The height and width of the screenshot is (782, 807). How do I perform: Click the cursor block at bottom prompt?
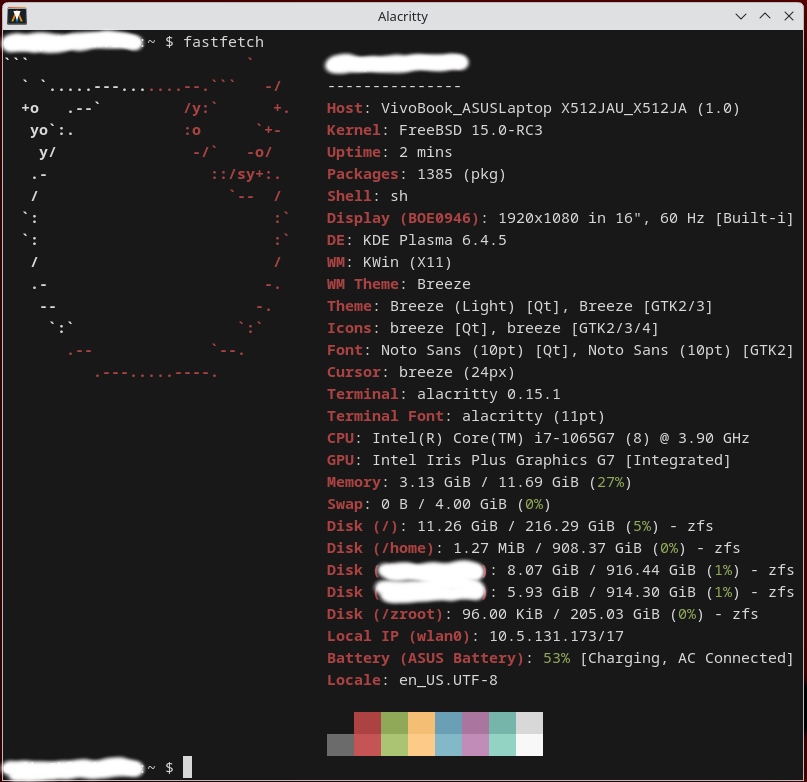187,767
